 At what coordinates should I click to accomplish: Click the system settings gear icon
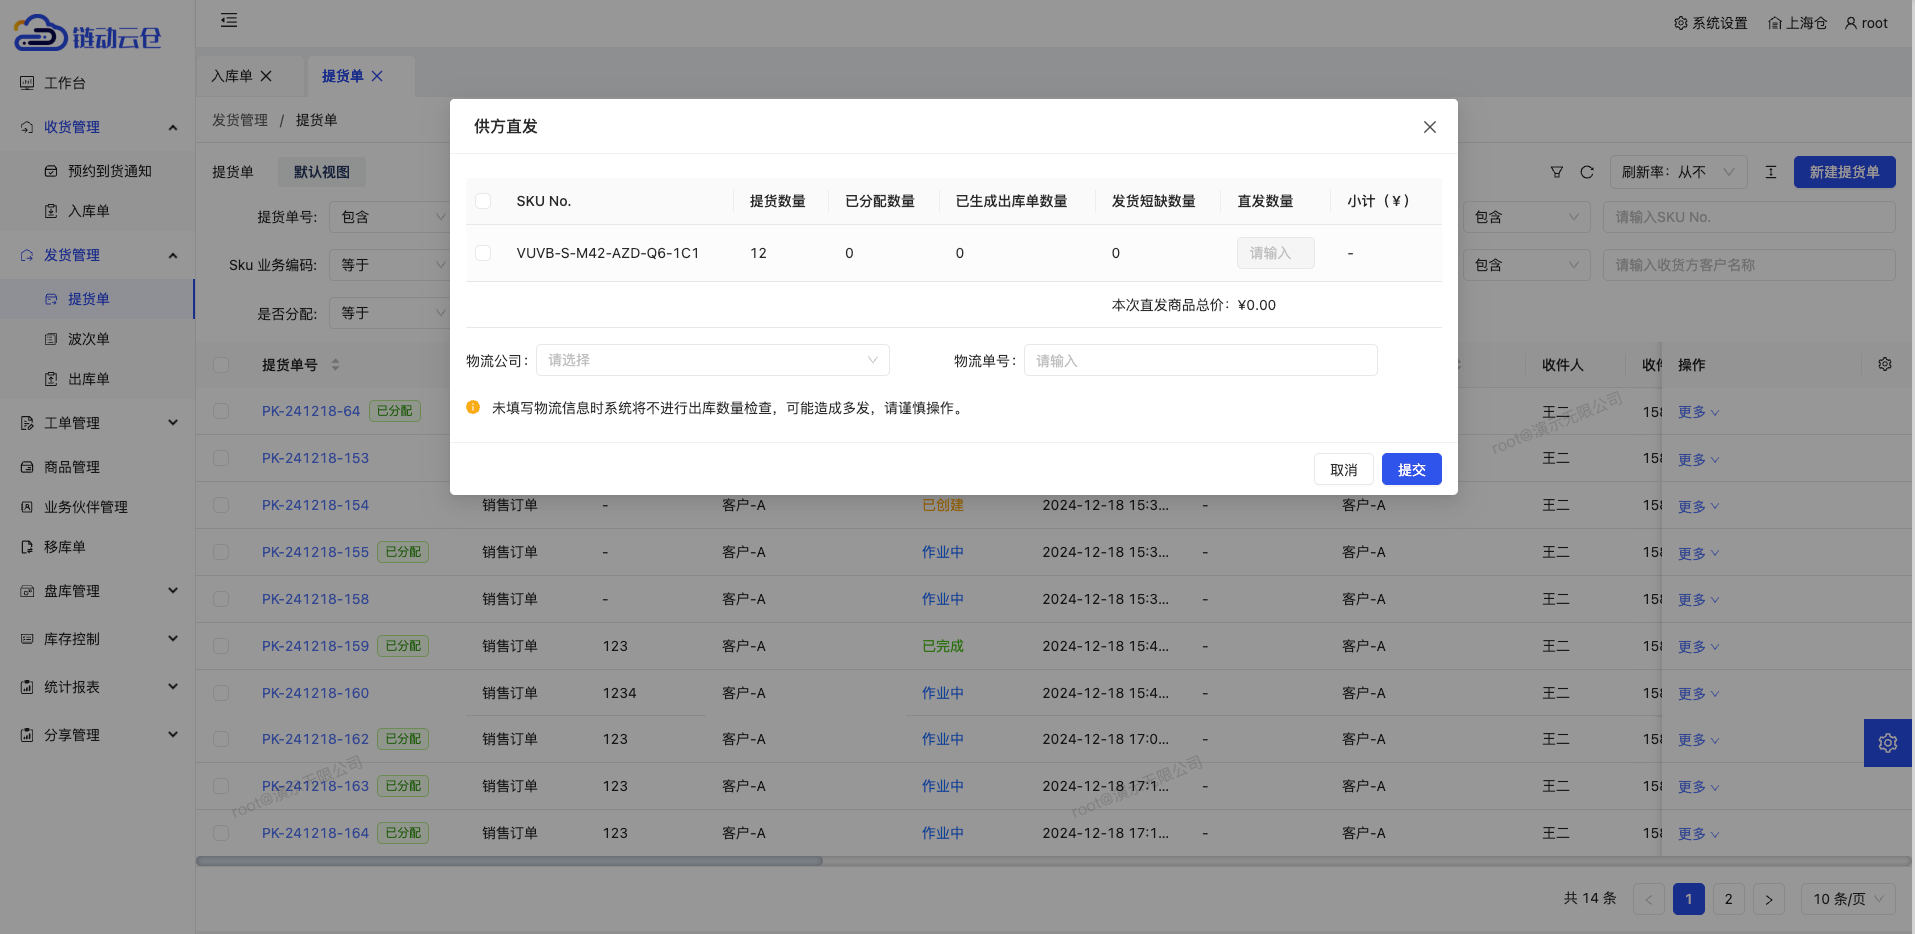click(1680, 23)
